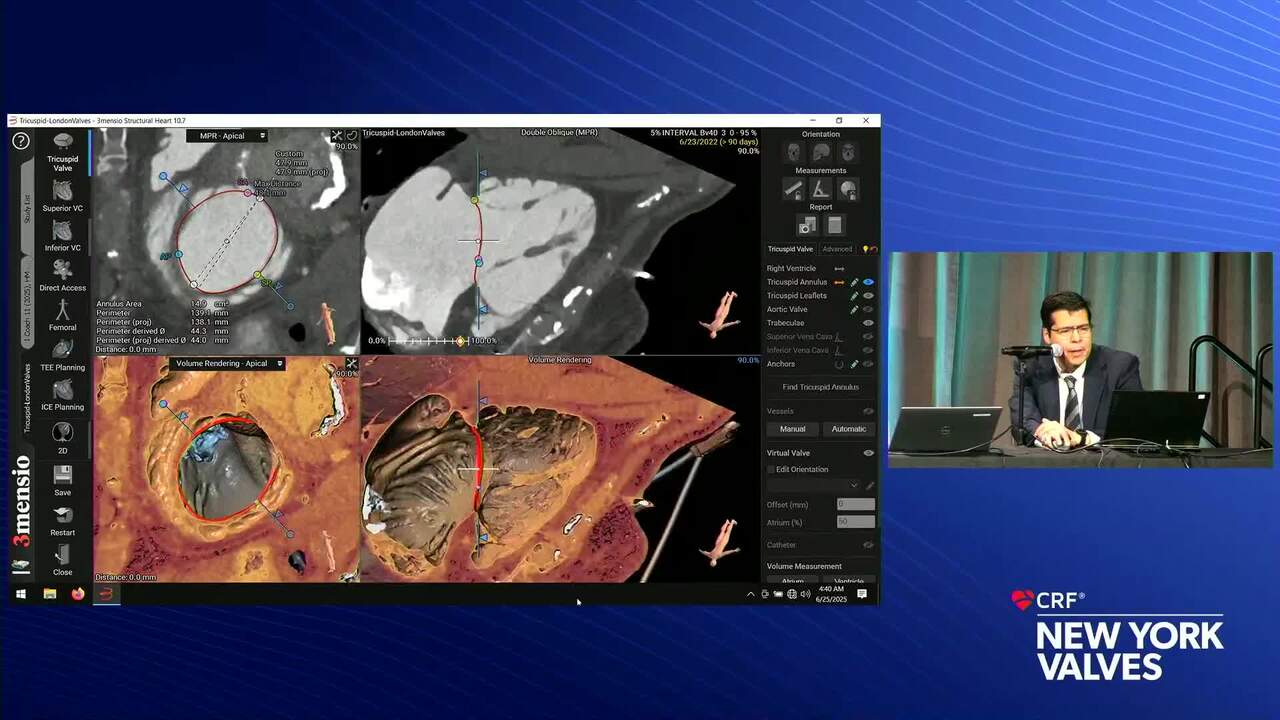Image resolution: width=1280 pixels, height=720 pixels.
Task: Click the volume speaker tray icon
Action: coord(805,594)
